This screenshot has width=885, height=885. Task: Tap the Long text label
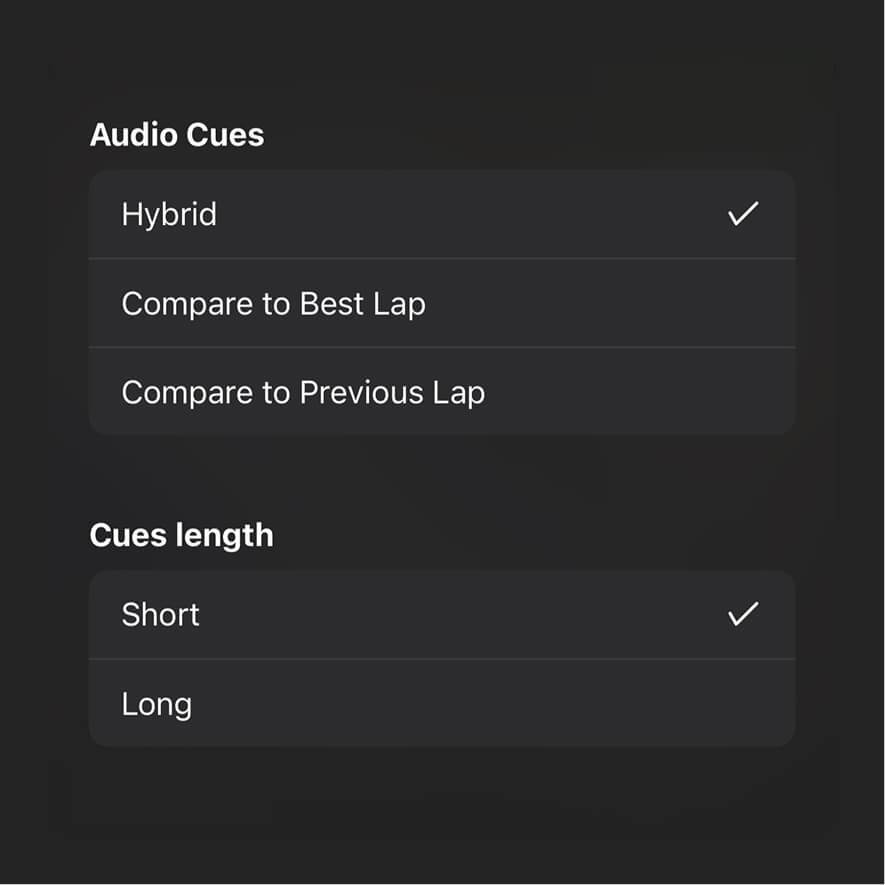(x=157, y=704)
